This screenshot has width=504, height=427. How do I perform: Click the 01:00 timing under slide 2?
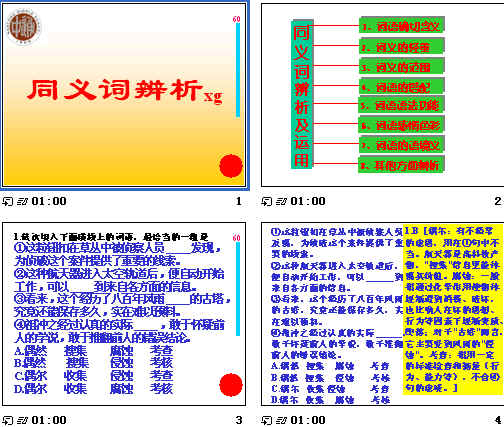click(308, 201)
